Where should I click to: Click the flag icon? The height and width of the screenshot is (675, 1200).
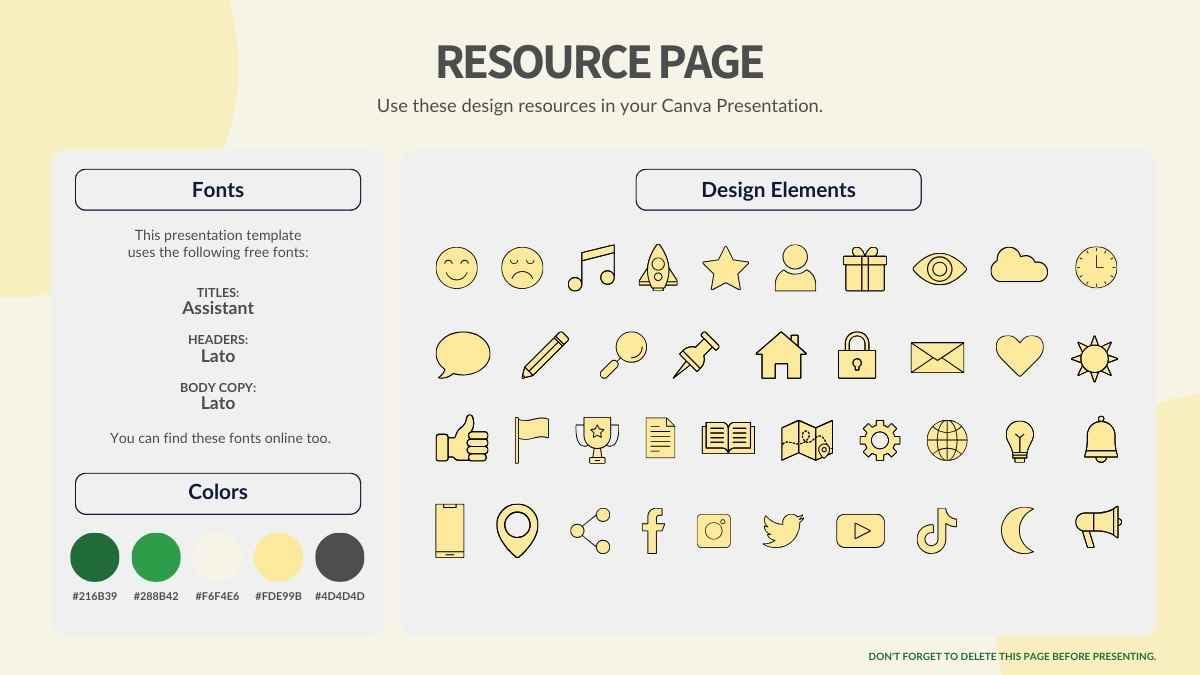click(x=531, y=440)
